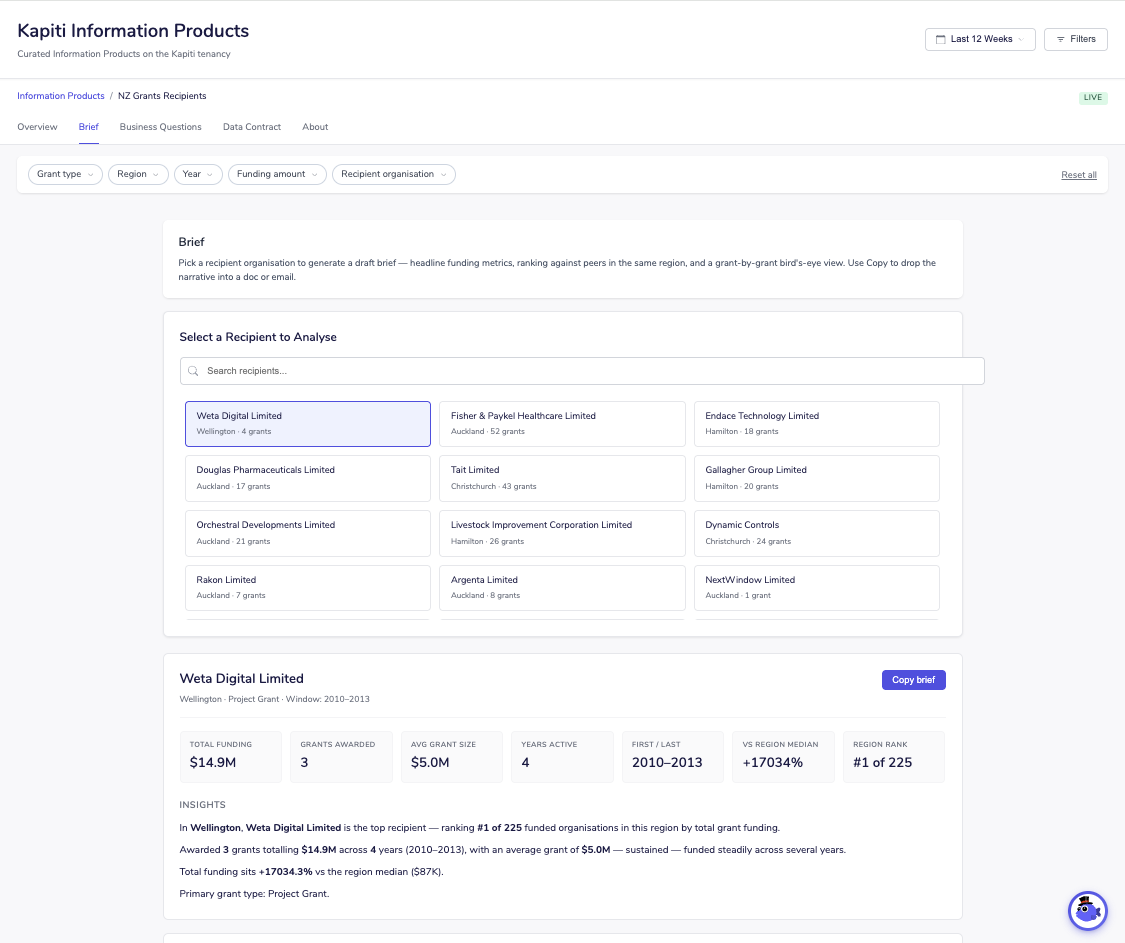
Task: Select Fisher & Paykel Healthcare Limited card
Action: point(562,424)
